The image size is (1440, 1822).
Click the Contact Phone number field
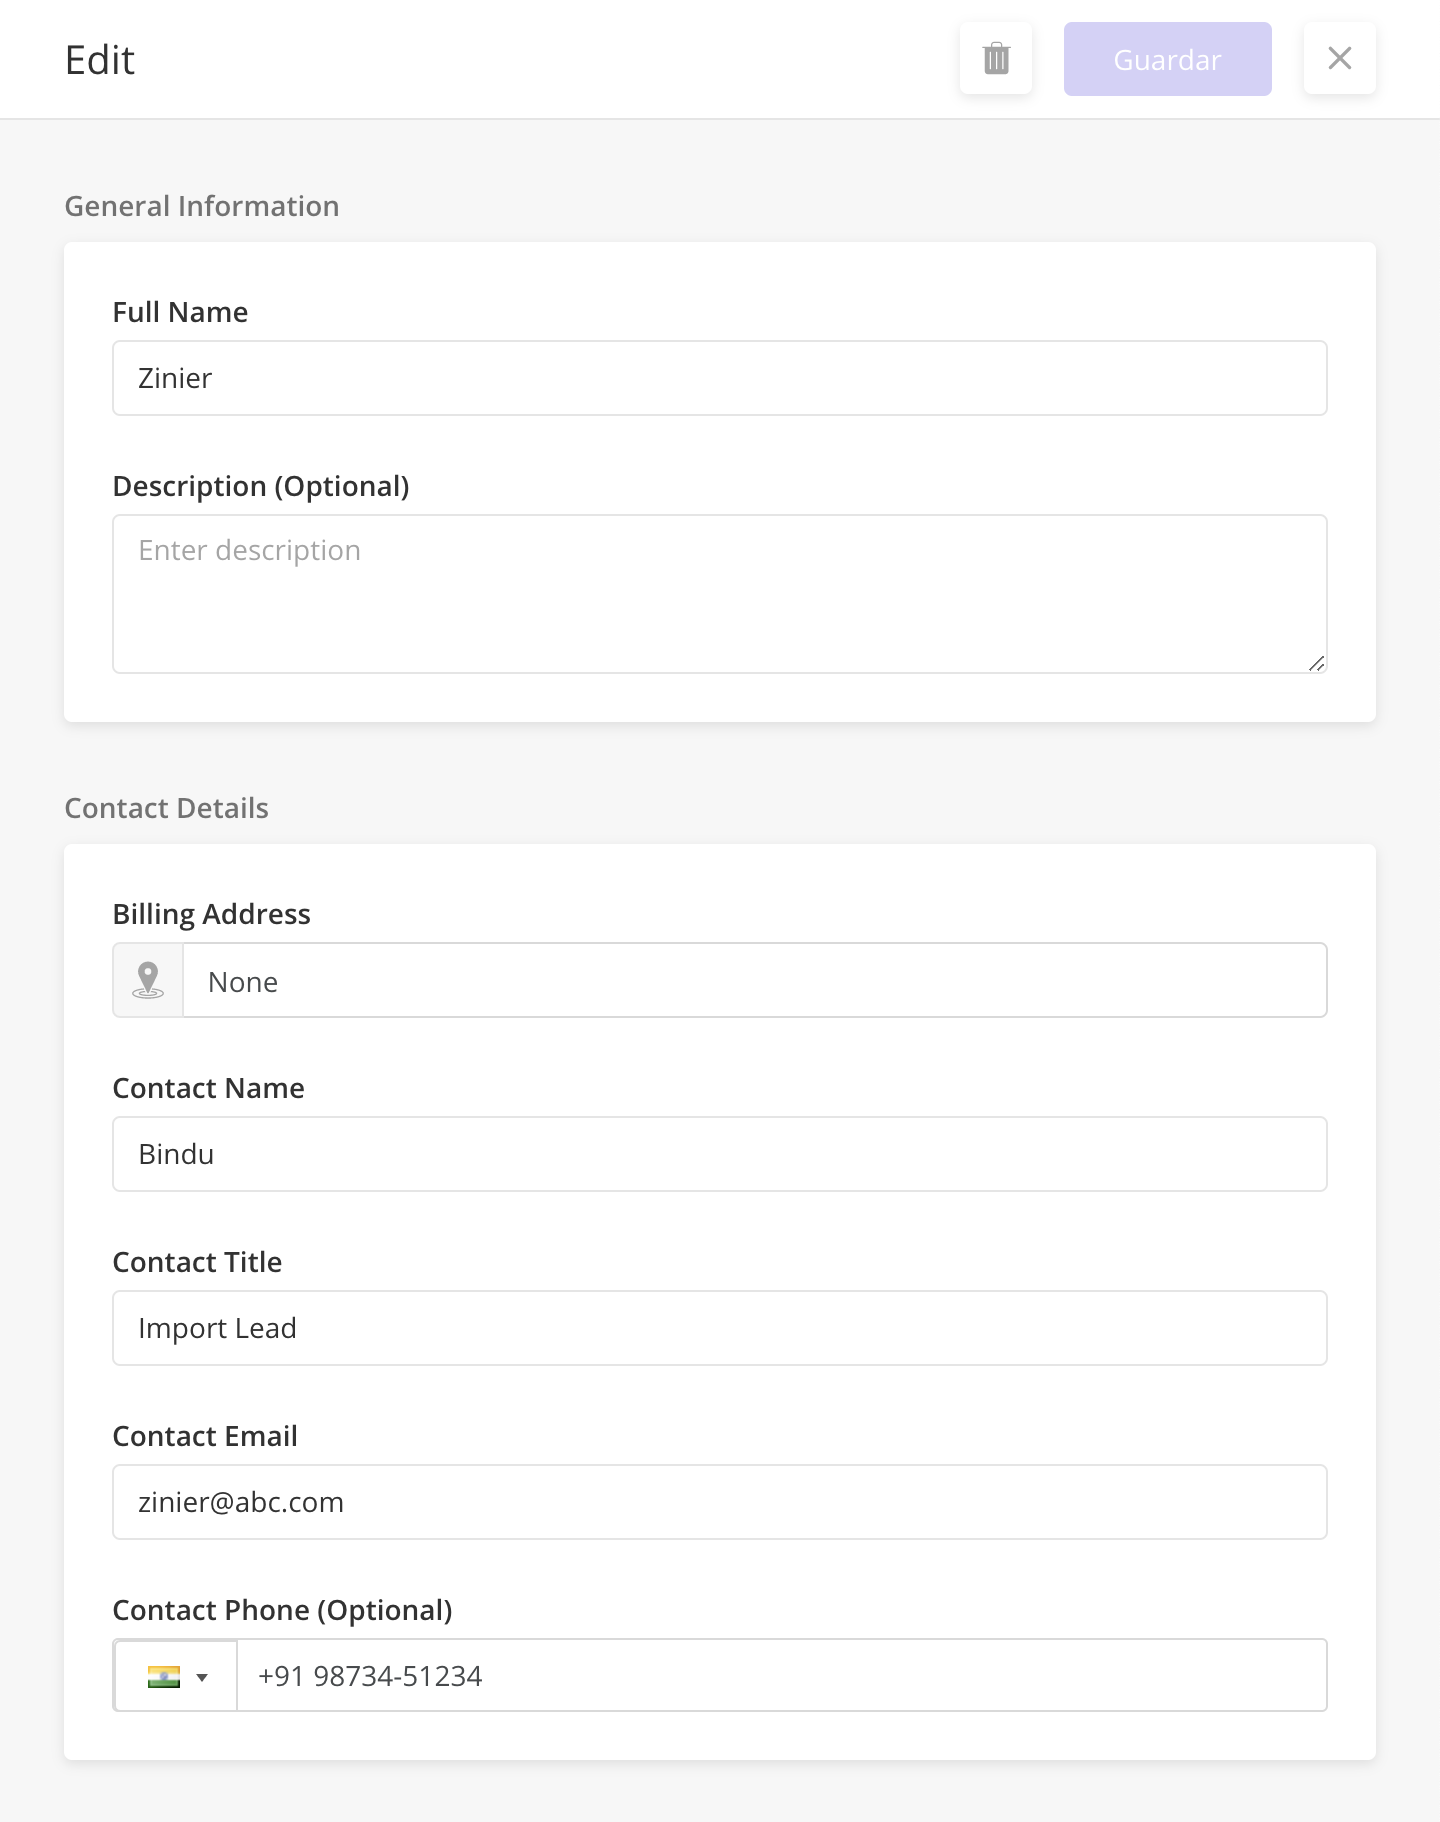coord(782,1675)
